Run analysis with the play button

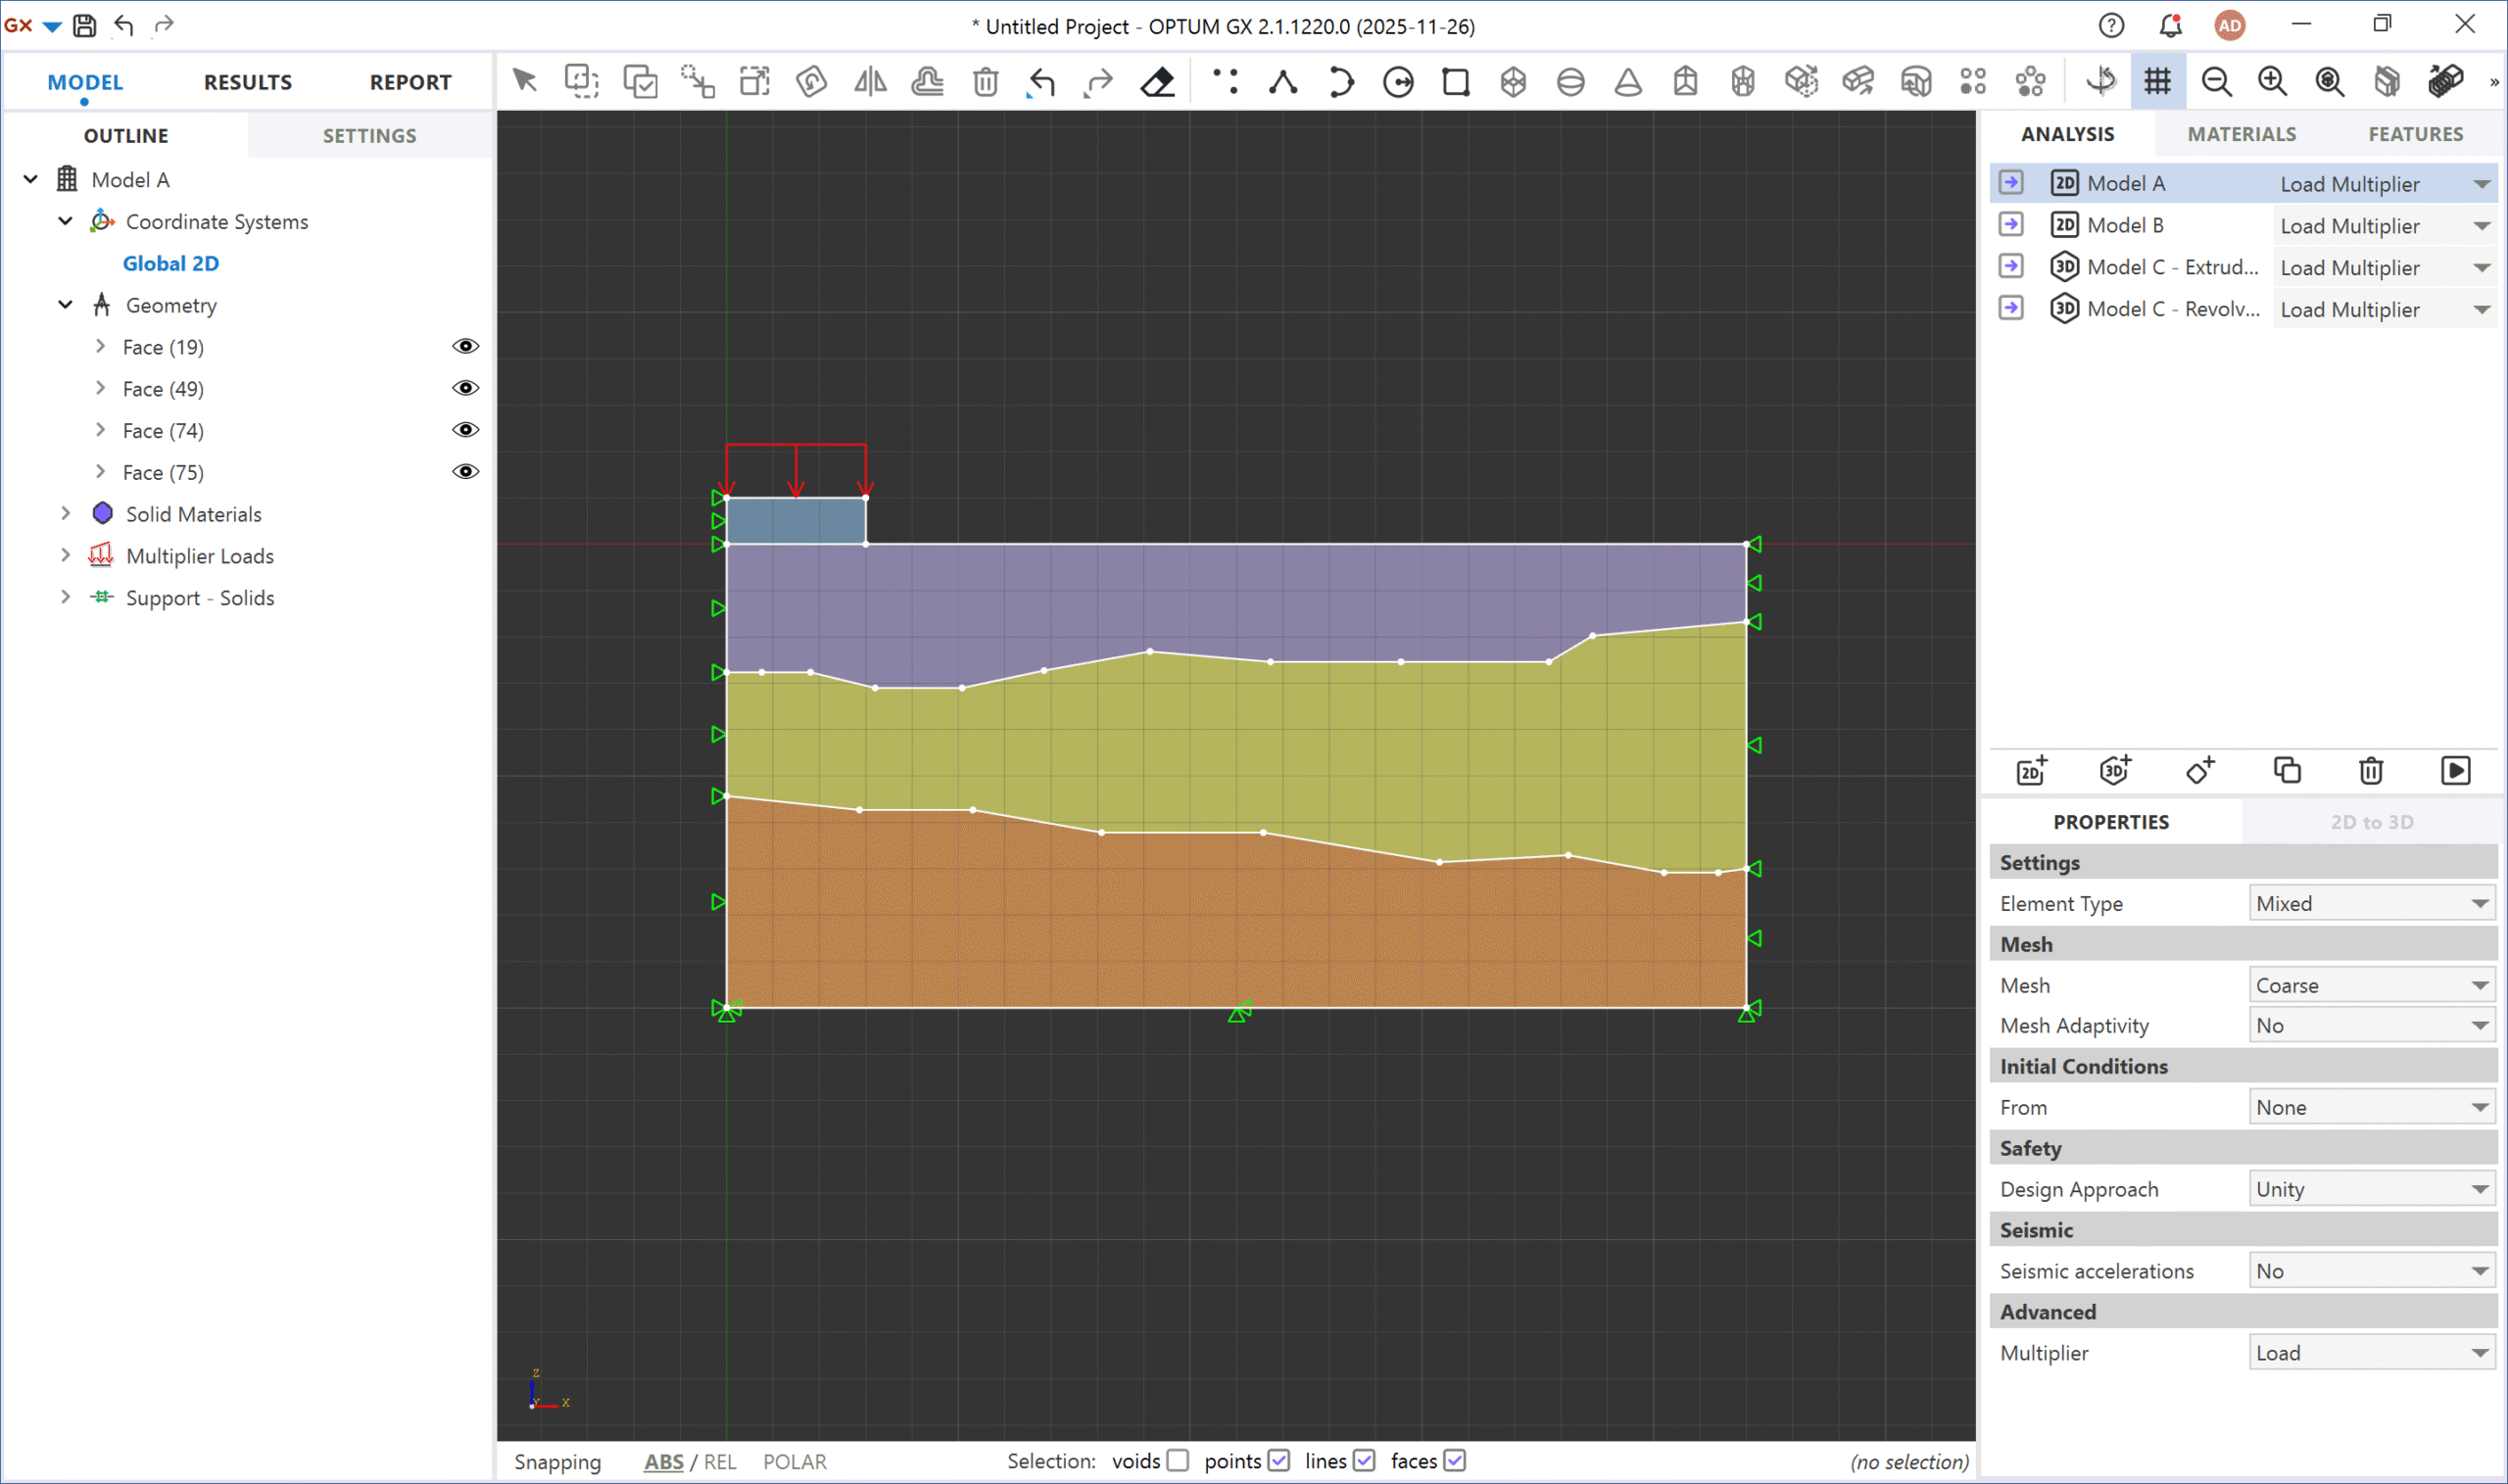coord(2455,771)
